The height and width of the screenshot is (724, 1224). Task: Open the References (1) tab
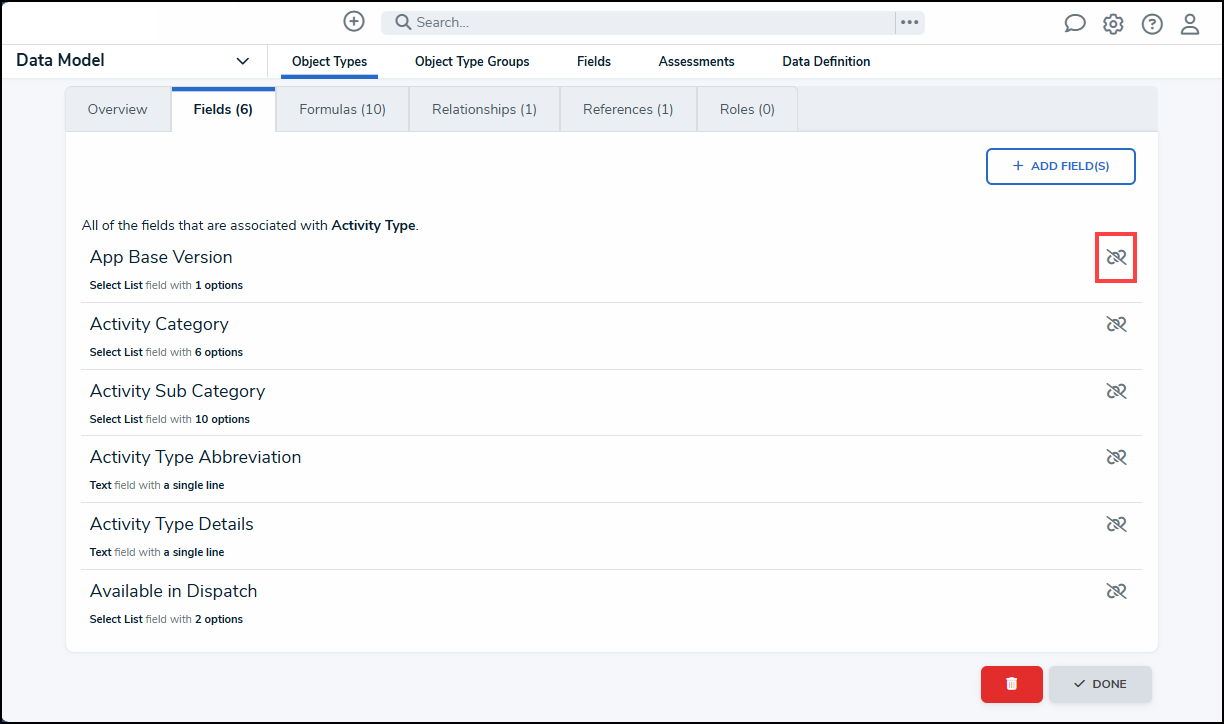coord(628,109)
